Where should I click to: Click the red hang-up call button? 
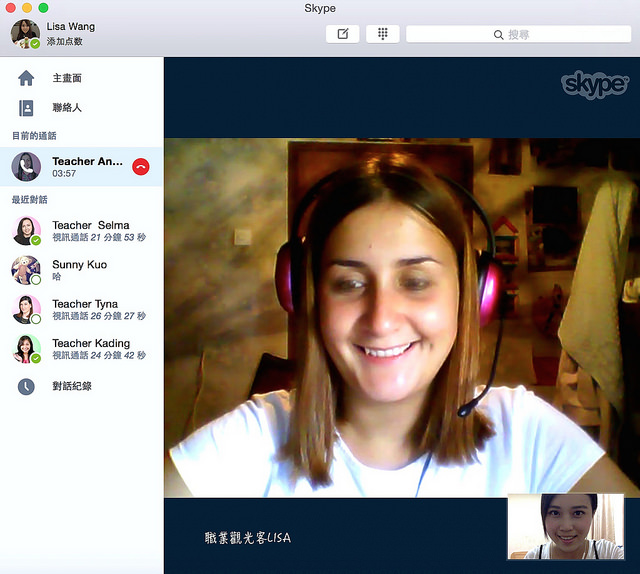141,167
